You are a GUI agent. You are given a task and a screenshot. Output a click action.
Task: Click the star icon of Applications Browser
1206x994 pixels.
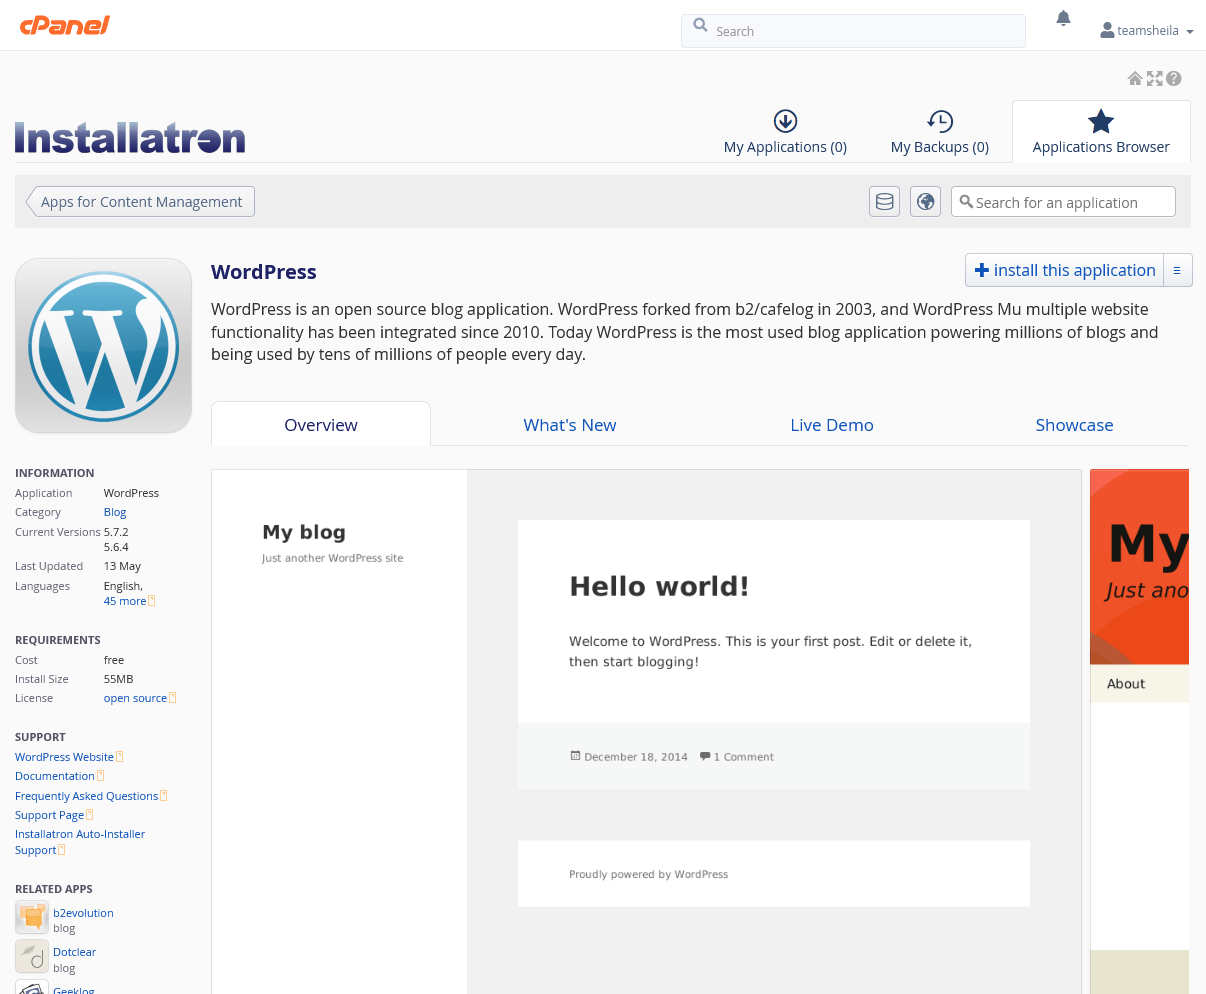tap(1101, 122)
